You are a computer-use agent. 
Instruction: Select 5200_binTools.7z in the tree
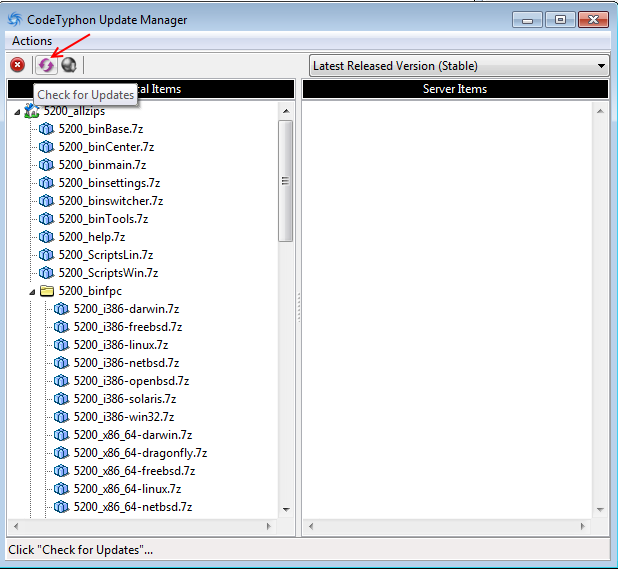[103, 219]
